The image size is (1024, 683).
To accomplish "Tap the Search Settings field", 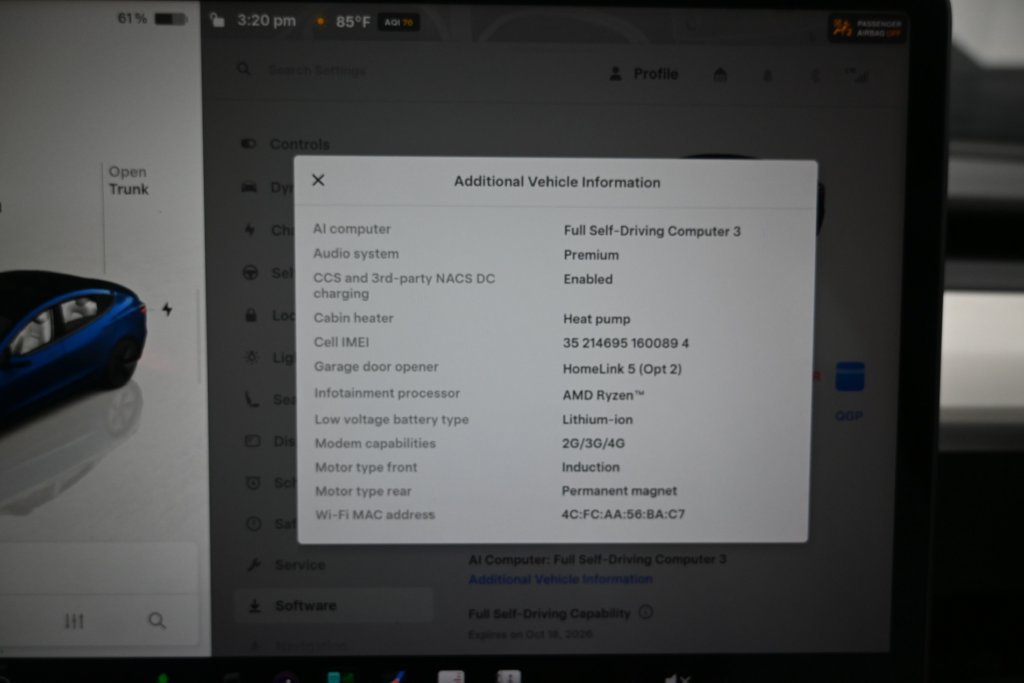I will click(x=317, y=70).
